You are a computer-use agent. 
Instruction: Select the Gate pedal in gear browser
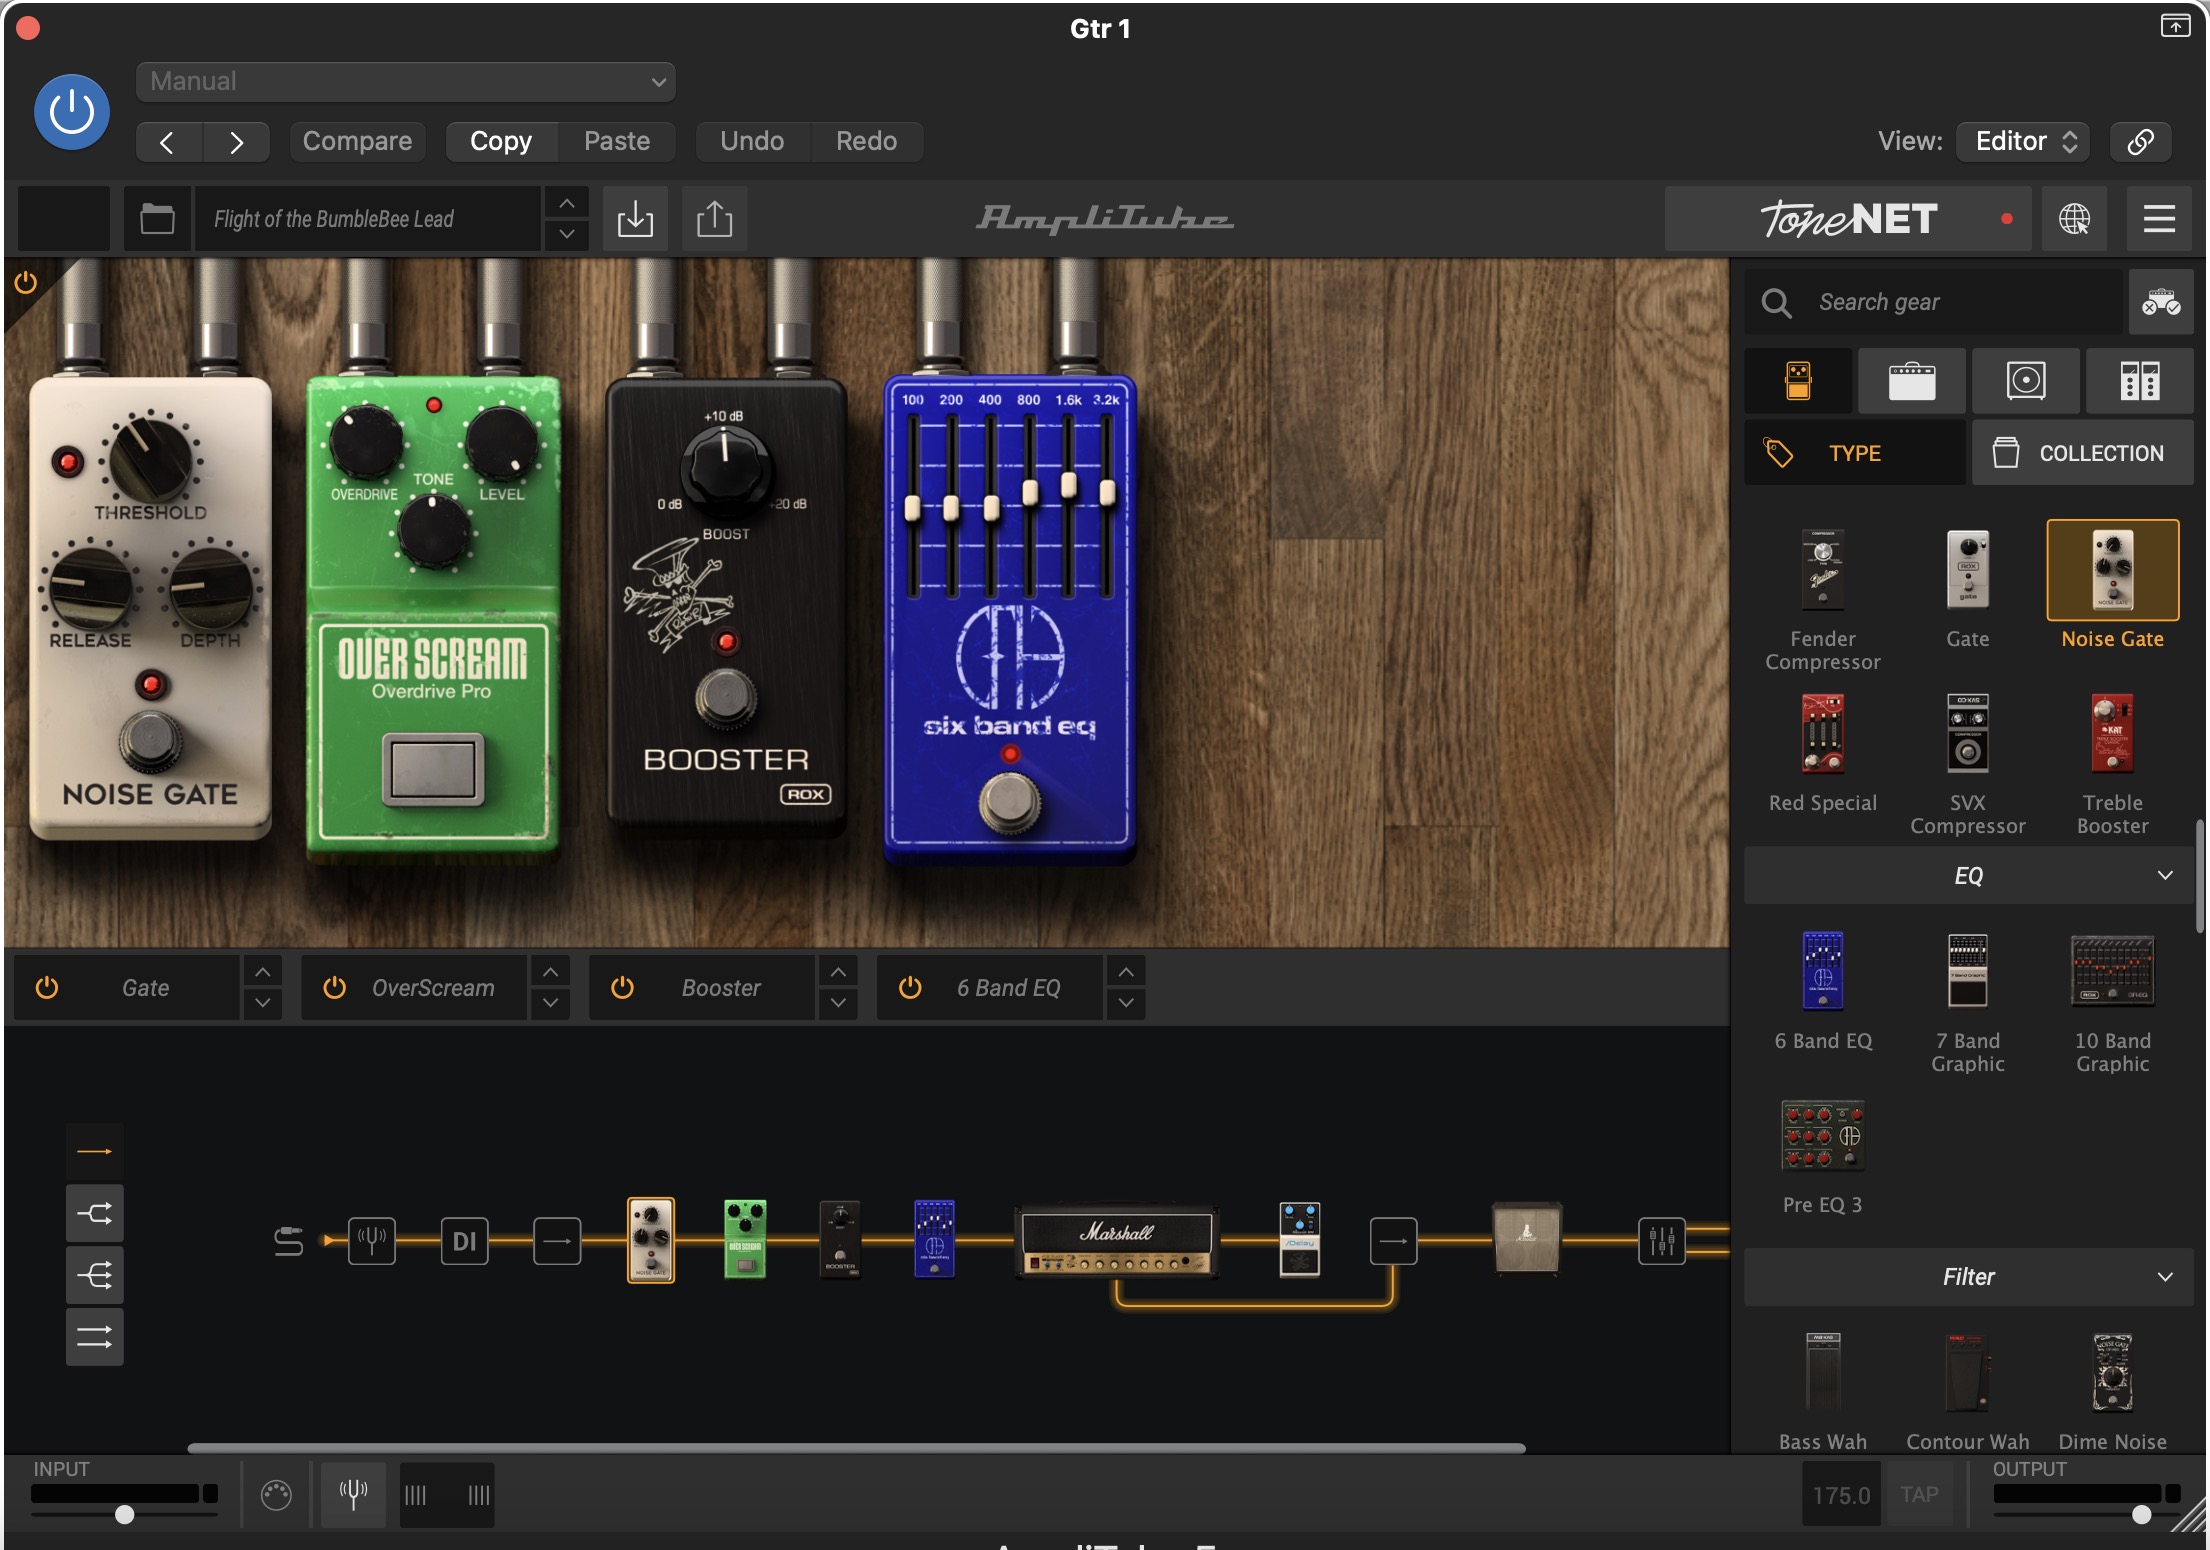1967,570
